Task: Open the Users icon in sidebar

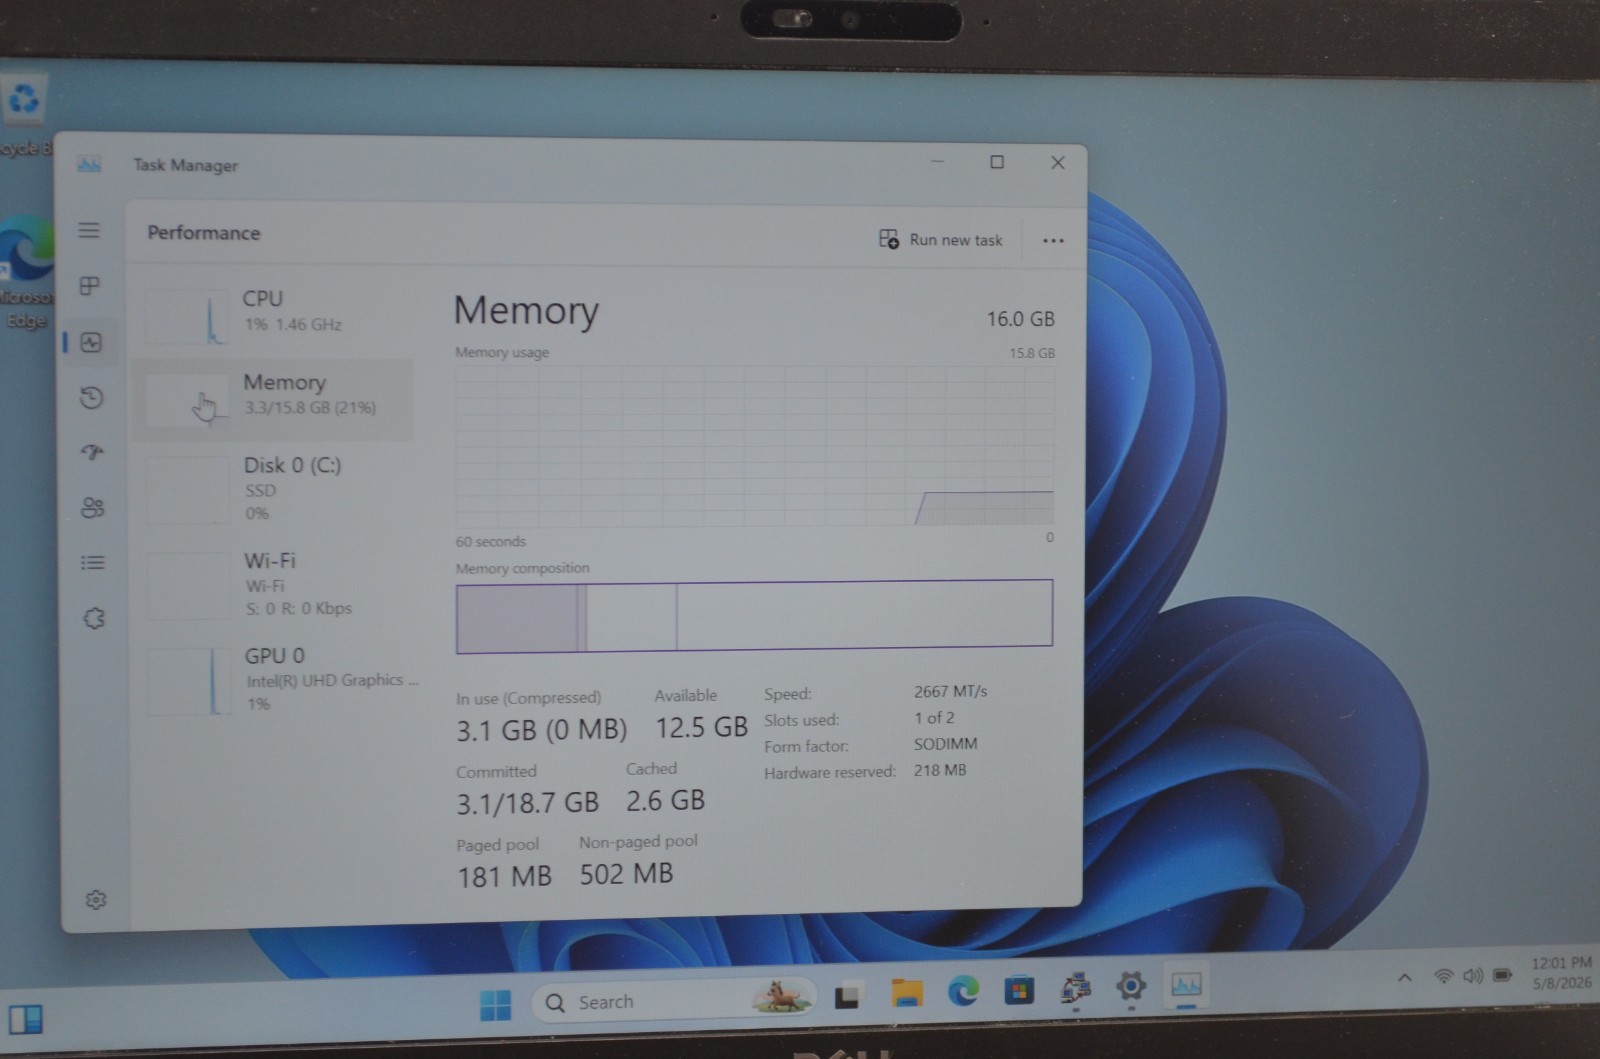Action: coord(92,508)
